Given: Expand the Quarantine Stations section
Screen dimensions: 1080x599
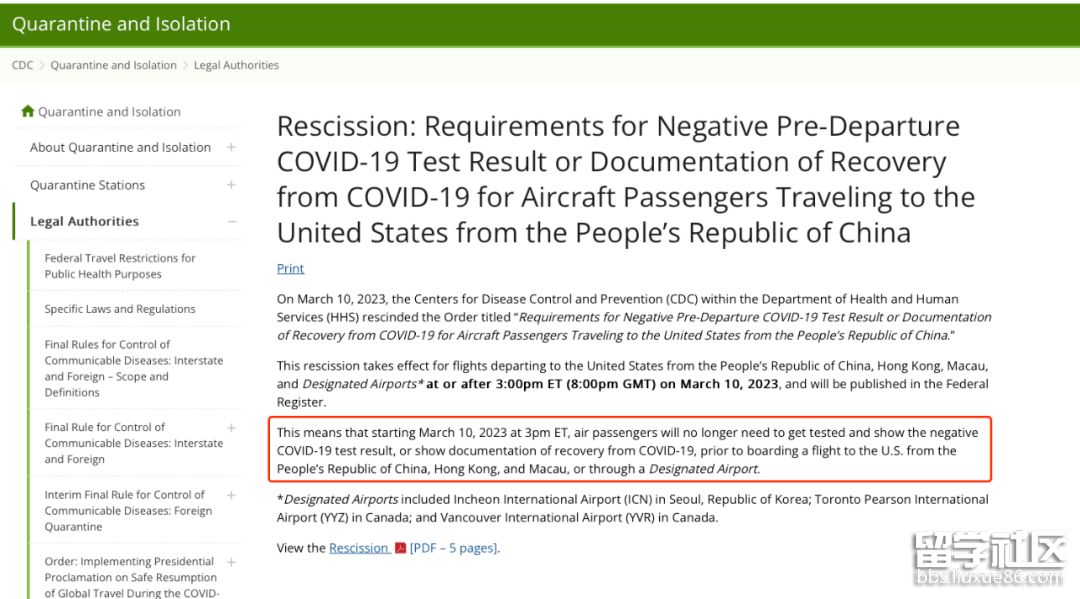Looking at the screenshot, I should [x=231, y=185].
